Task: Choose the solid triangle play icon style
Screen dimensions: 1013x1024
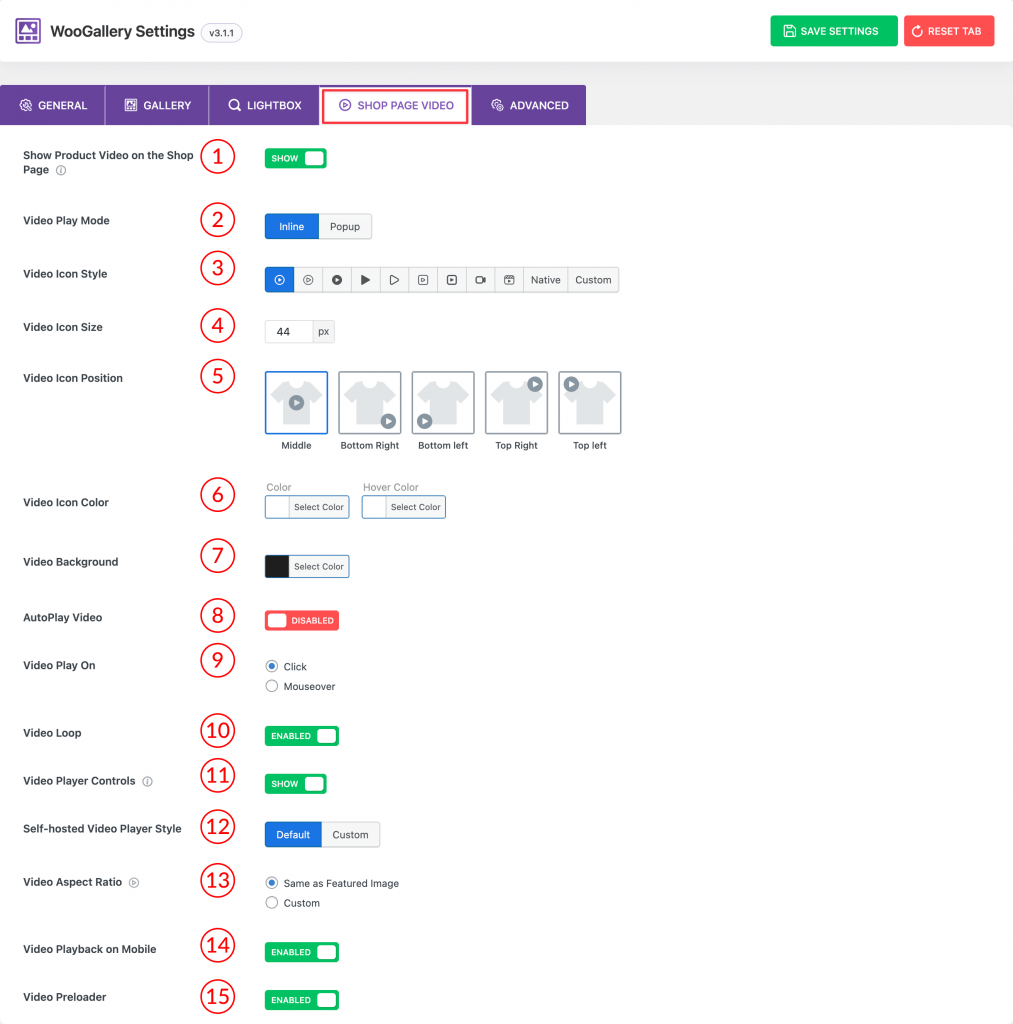Action: point(366,280)
